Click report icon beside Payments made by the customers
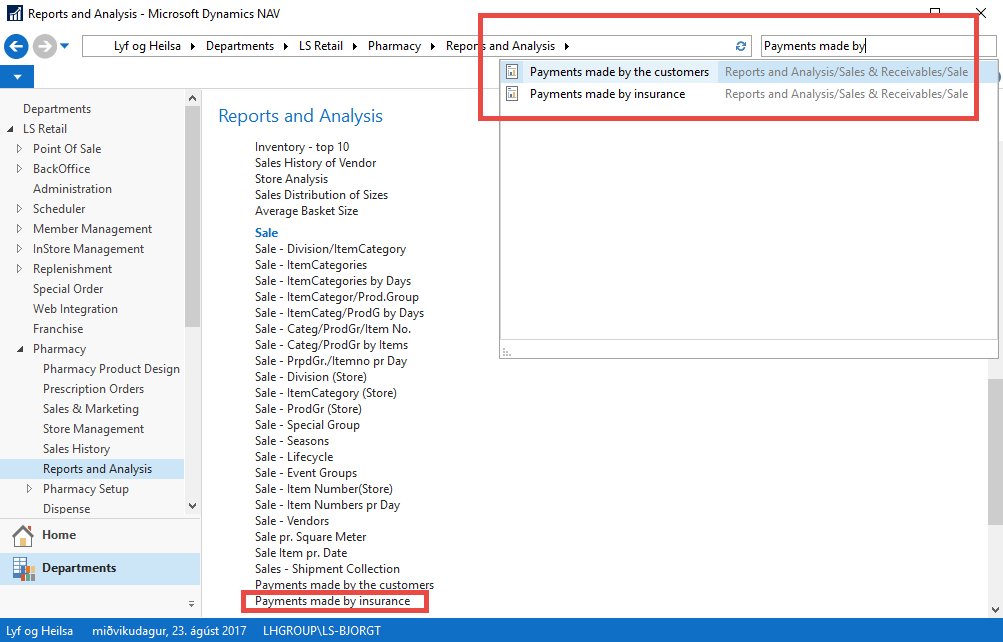1003x642 pixels. 512,72
